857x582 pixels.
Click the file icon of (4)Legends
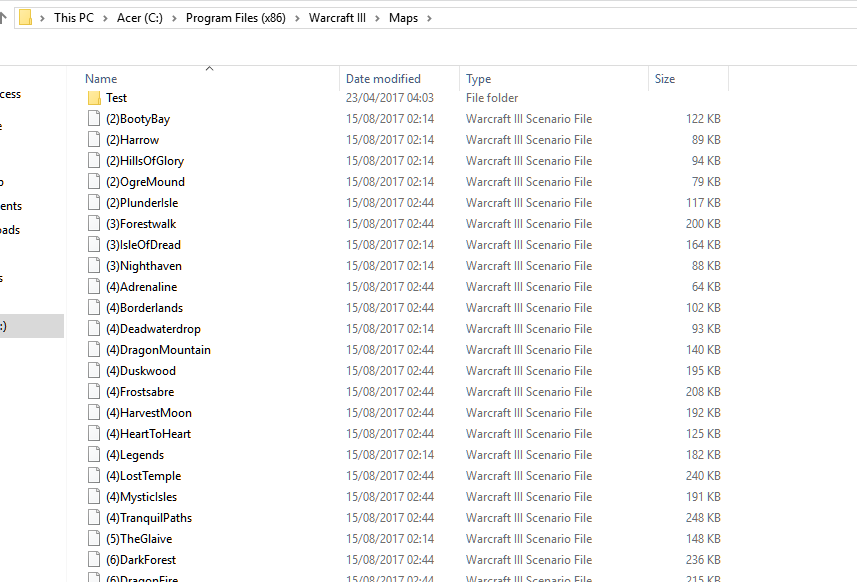[x=94, y=455]
